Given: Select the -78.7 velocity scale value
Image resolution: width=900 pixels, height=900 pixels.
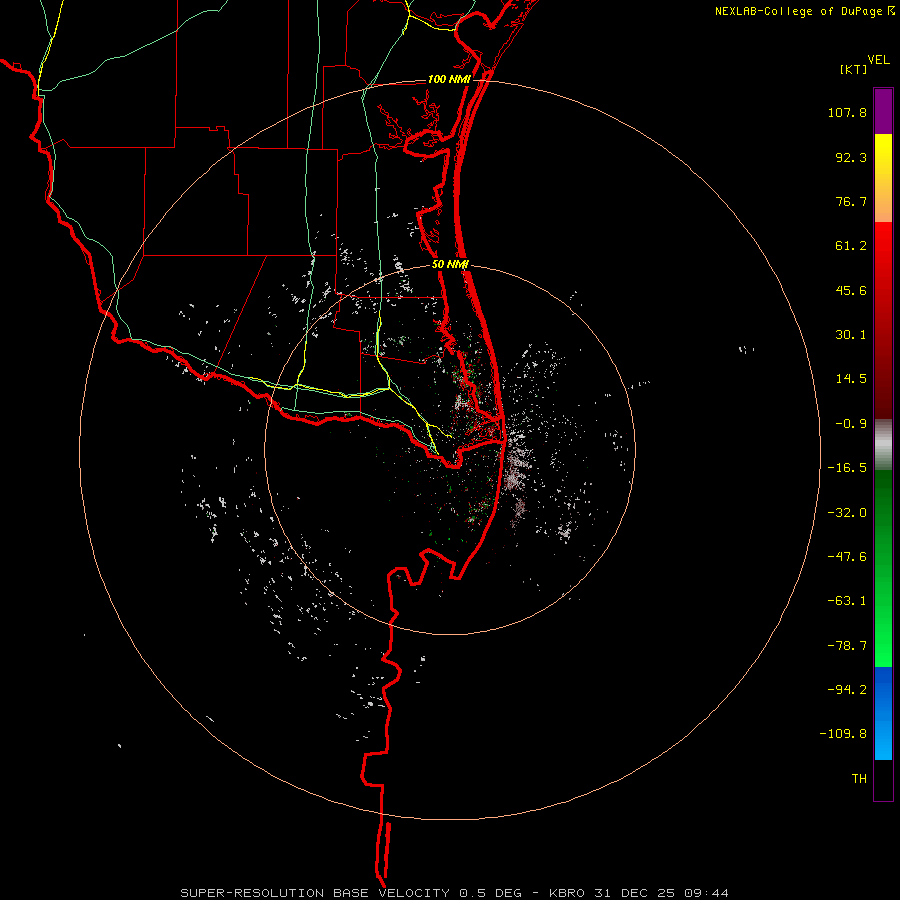Looking at the screenshot, I should (847, 646).
